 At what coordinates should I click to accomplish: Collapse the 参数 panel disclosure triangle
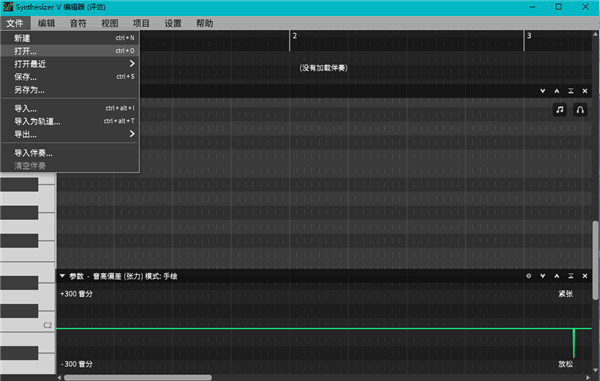(x=62, y=276)
